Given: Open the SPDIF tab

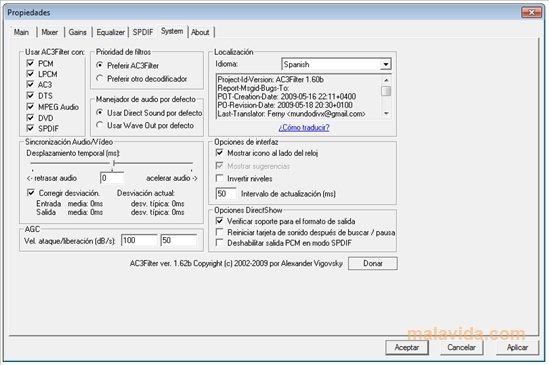Looking at the screenshot, I should point(143,32).
